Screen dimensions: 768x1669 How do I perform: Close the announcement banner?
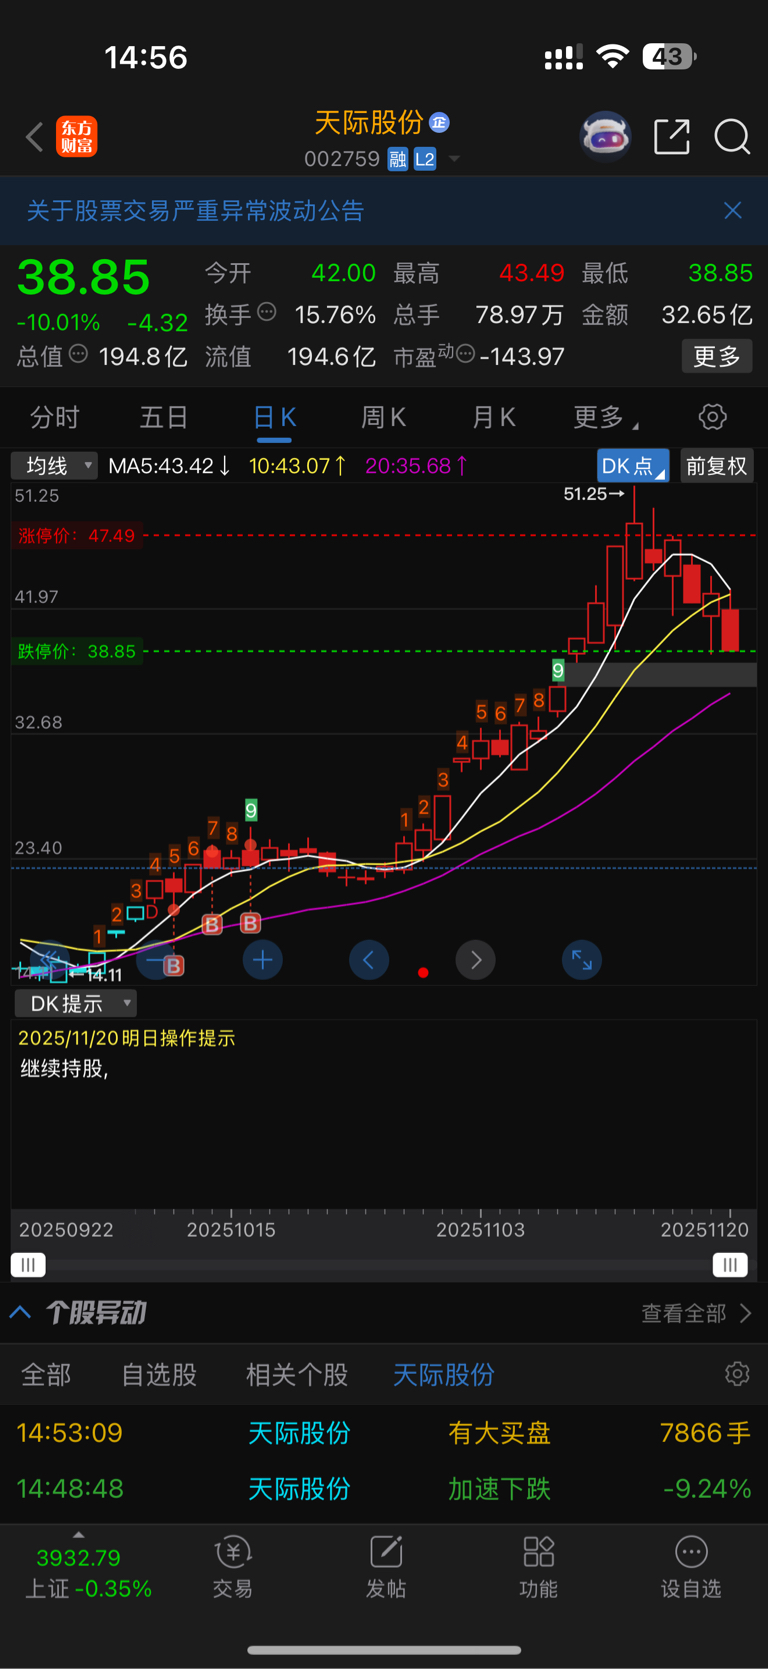[x=733, y=210]
